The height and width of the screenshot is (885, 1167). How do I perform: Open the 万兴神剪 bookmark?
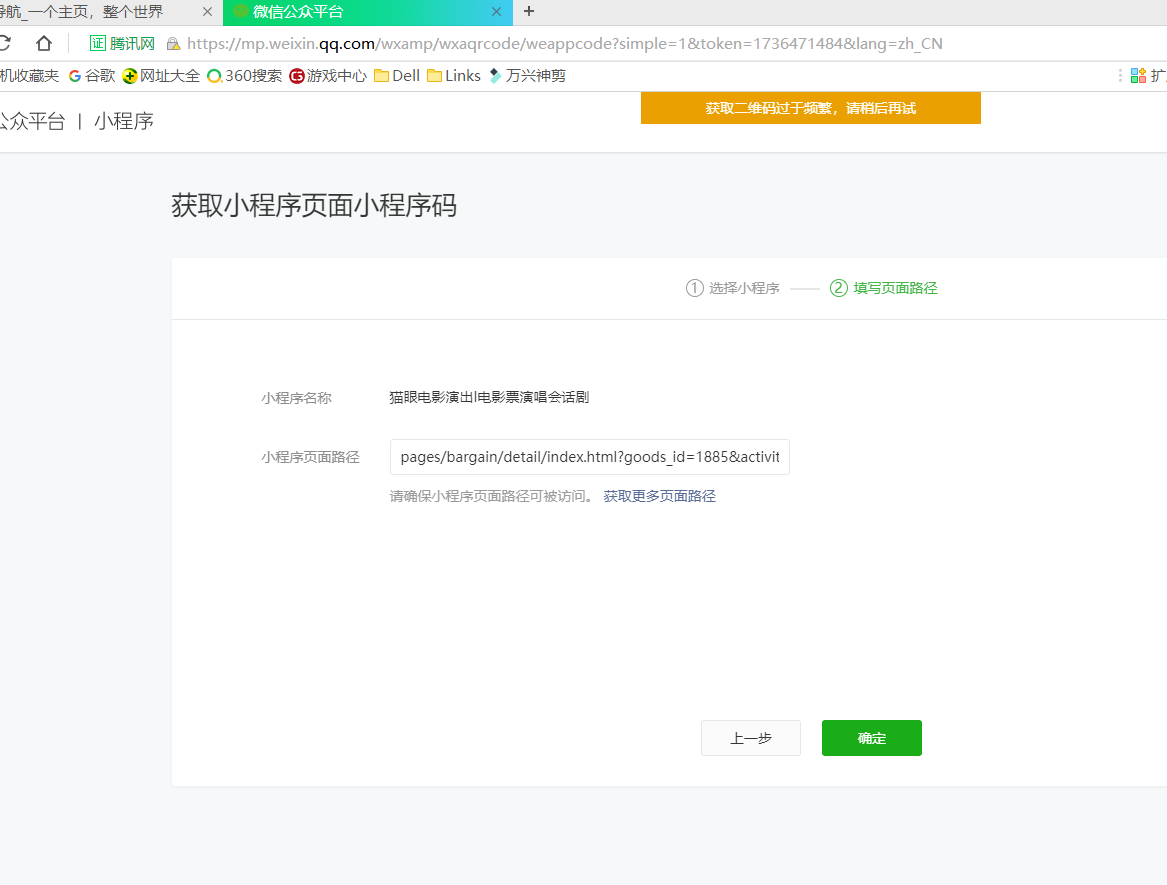tap(527, 76)
